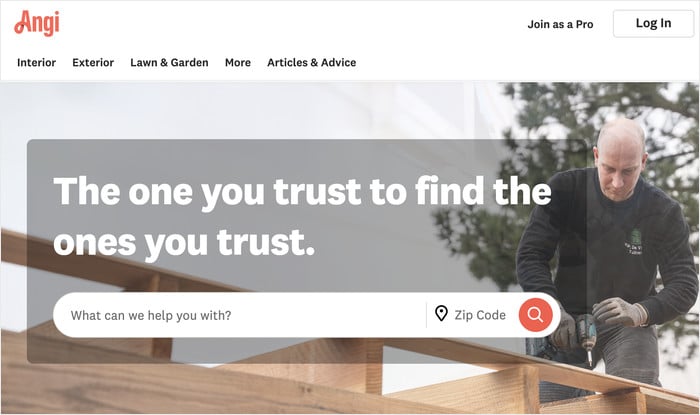700x415 pixels.
Task: Click the headline line 'The one you trust to find the'
Action: 302,192
